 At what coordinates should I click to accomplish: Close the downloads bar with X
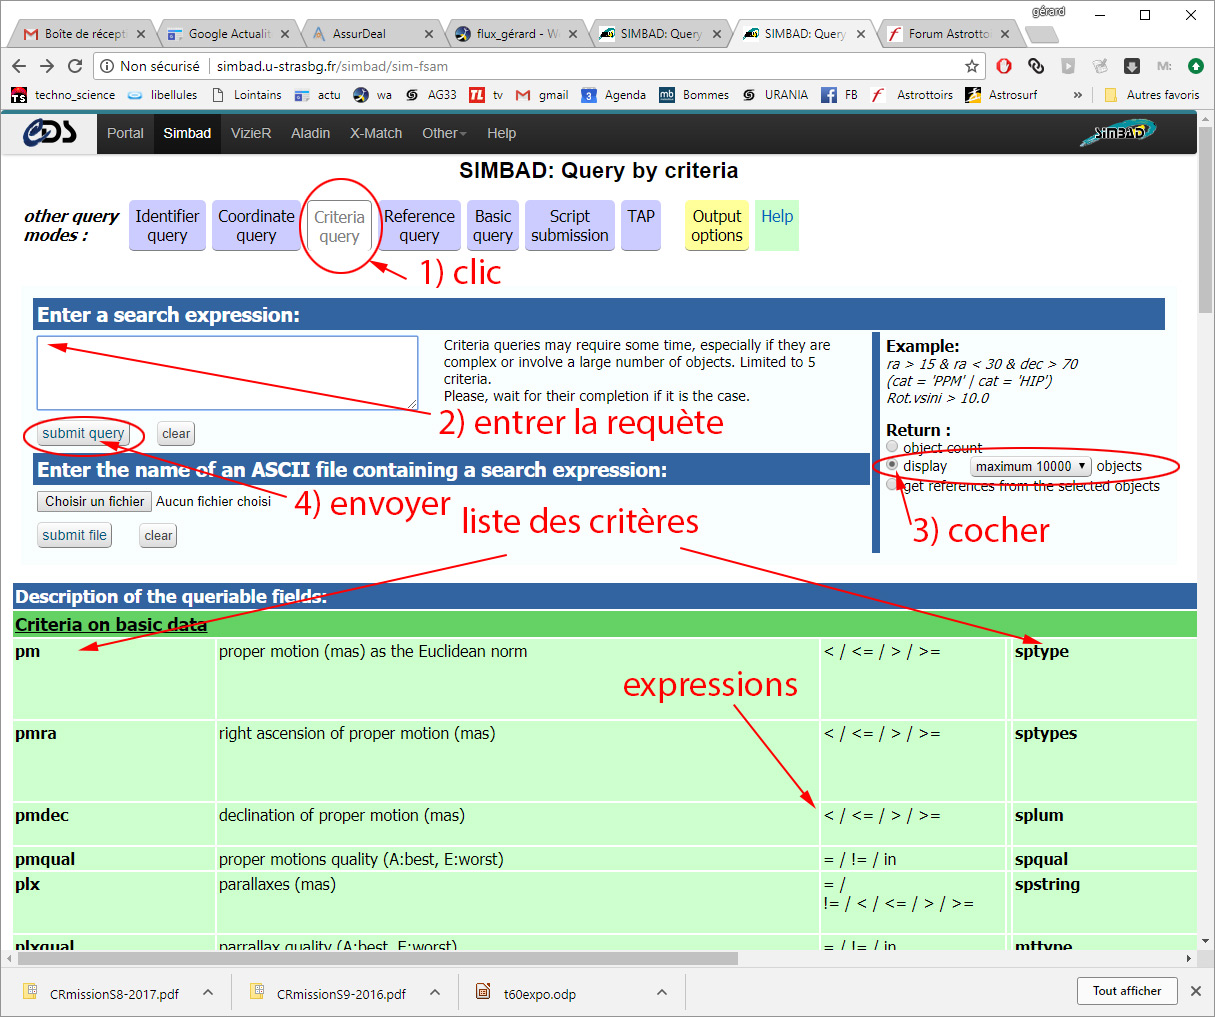[1196, 991]
